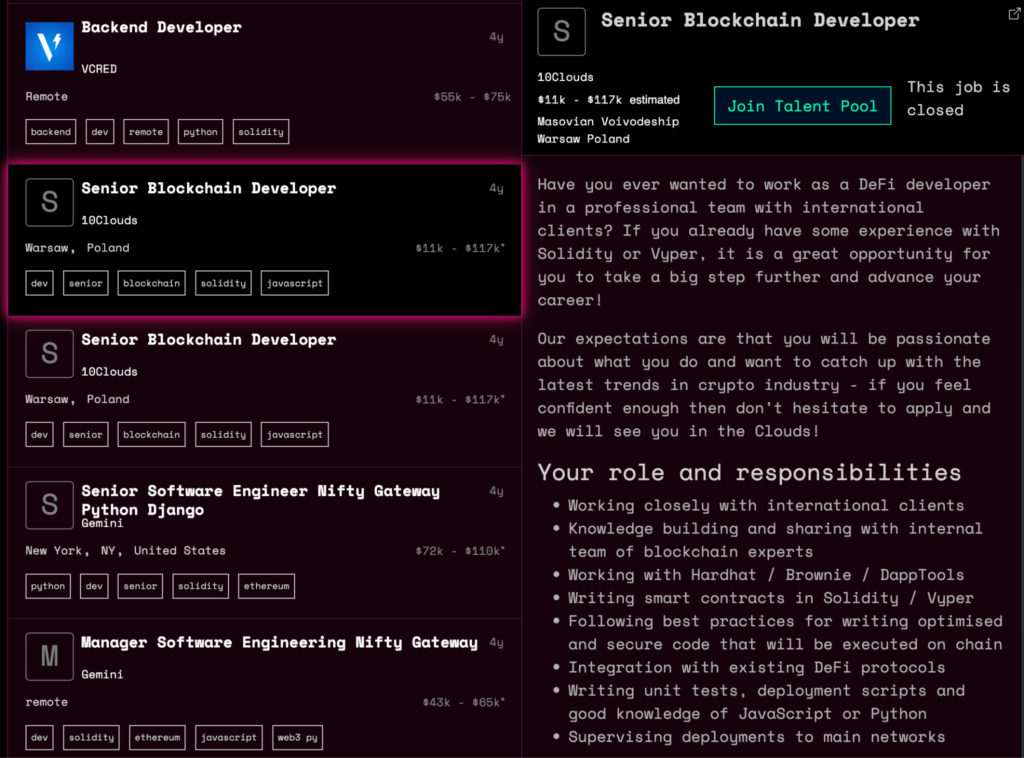Select the backend tag on Backend Developer
Viewport: 1024px width, 758px height.
51,132
